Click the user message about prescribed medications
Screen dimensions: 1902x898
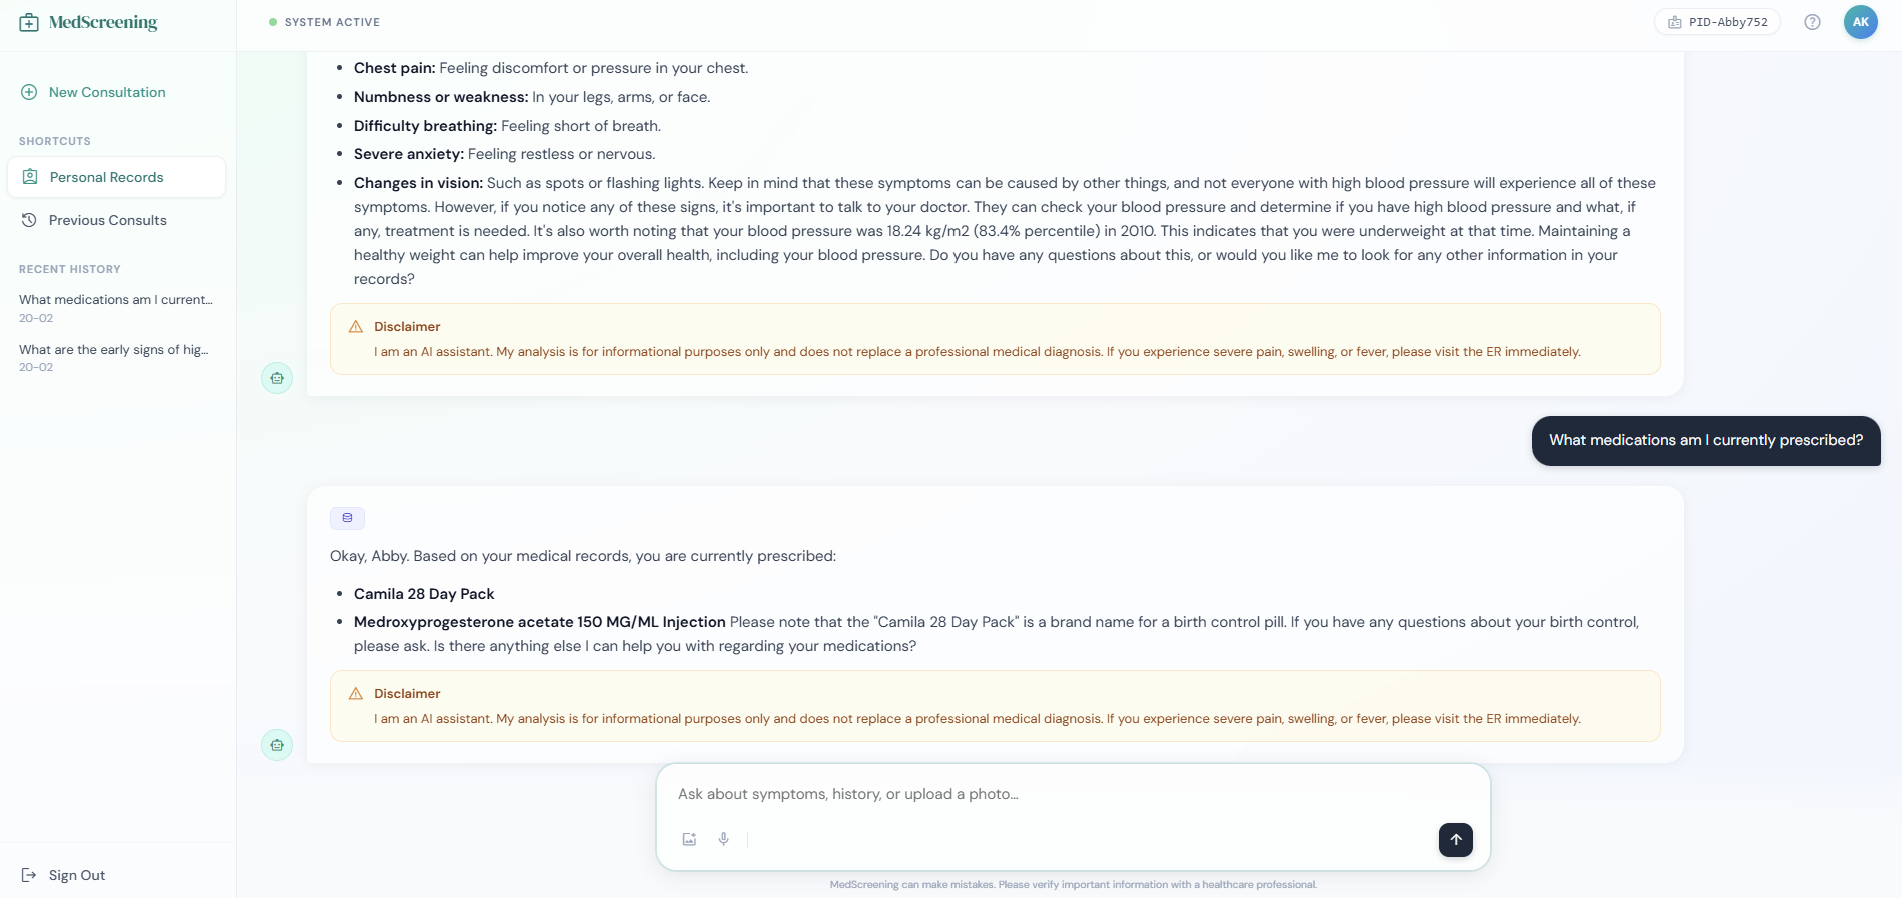pos(1705,440)
